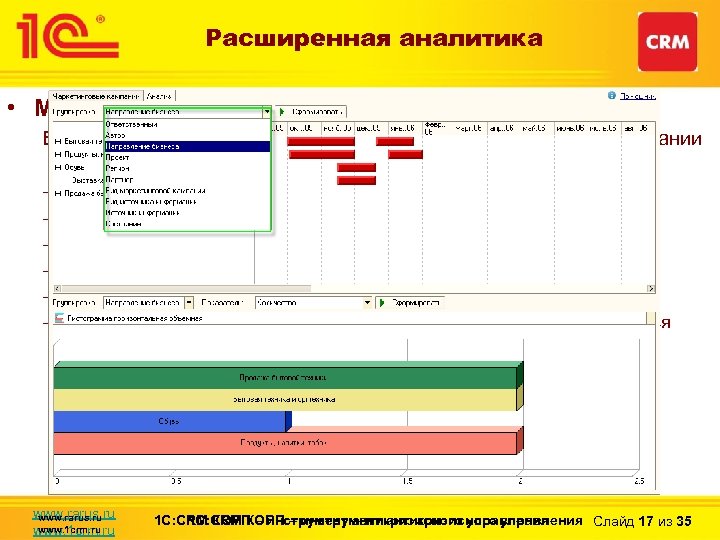Click the lower Сформировать button

pyautogui.click(x=410, y=303)
